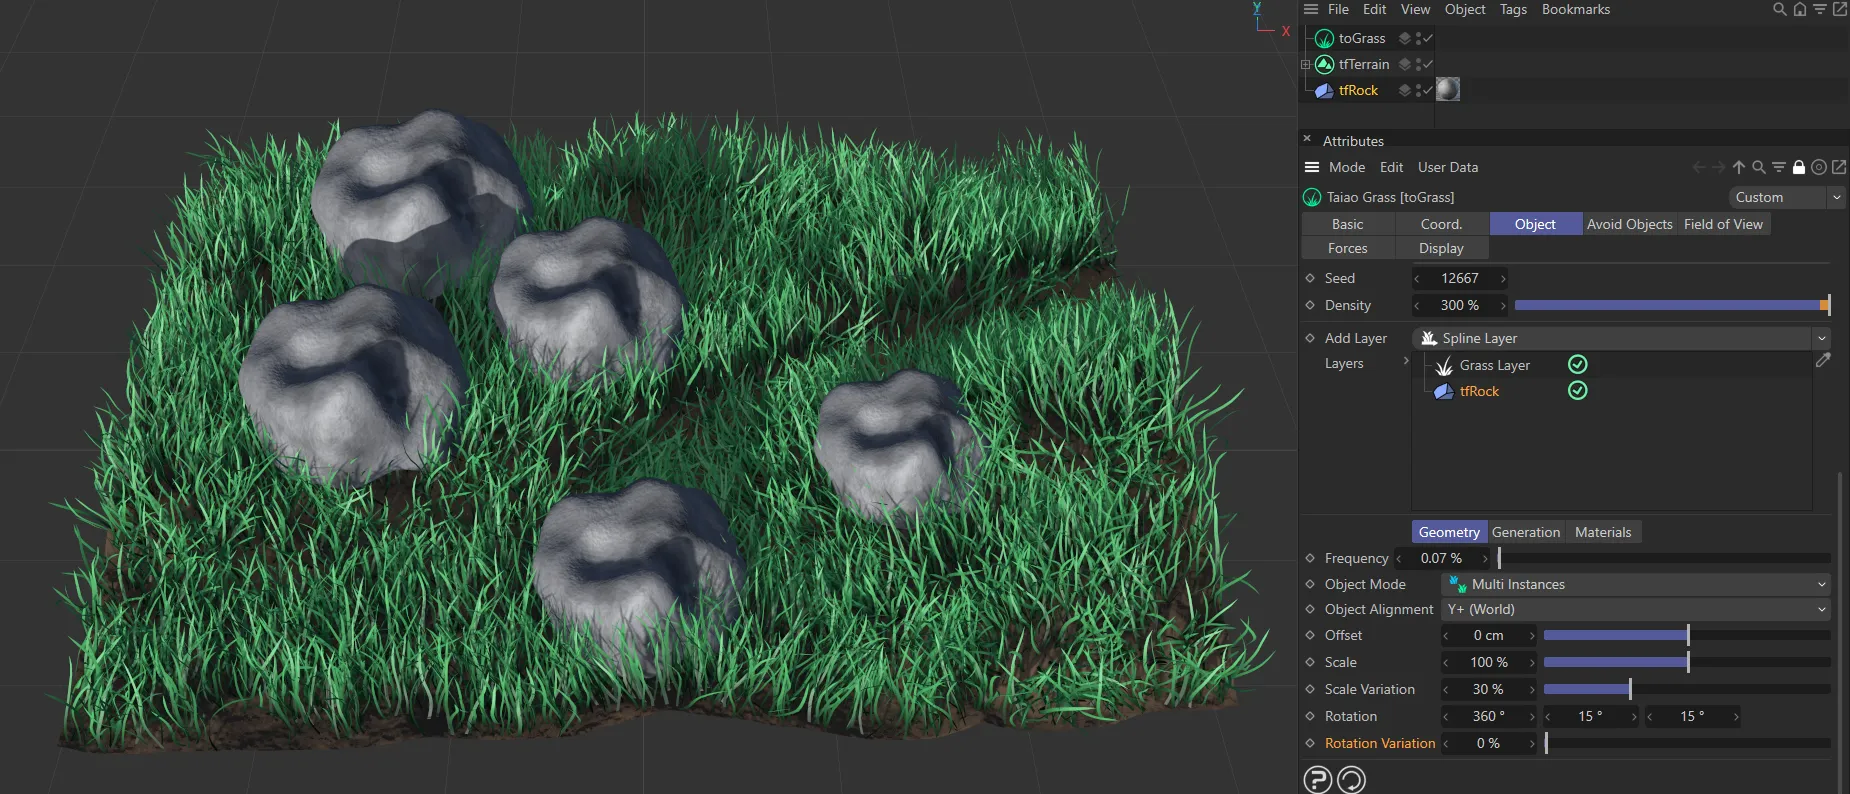Open the Custom preset dropdown
Screen dimensions: 1850x794
pyautogui.click(x=1787, y=197)
